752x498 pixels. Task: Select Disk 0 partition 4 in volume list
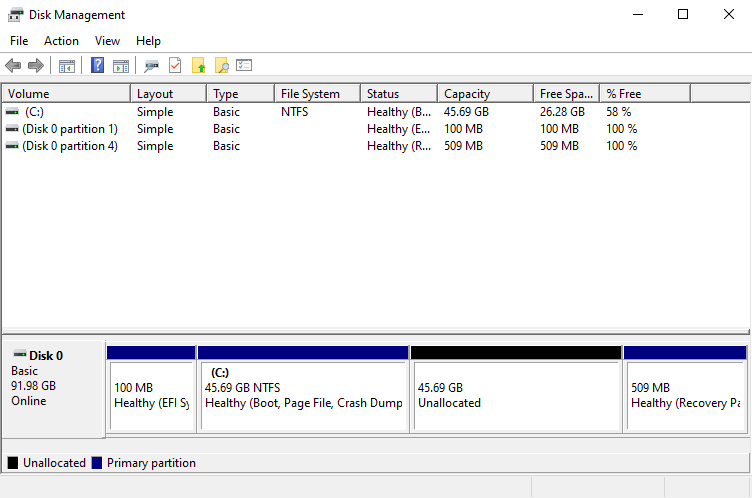coord(69,146)
